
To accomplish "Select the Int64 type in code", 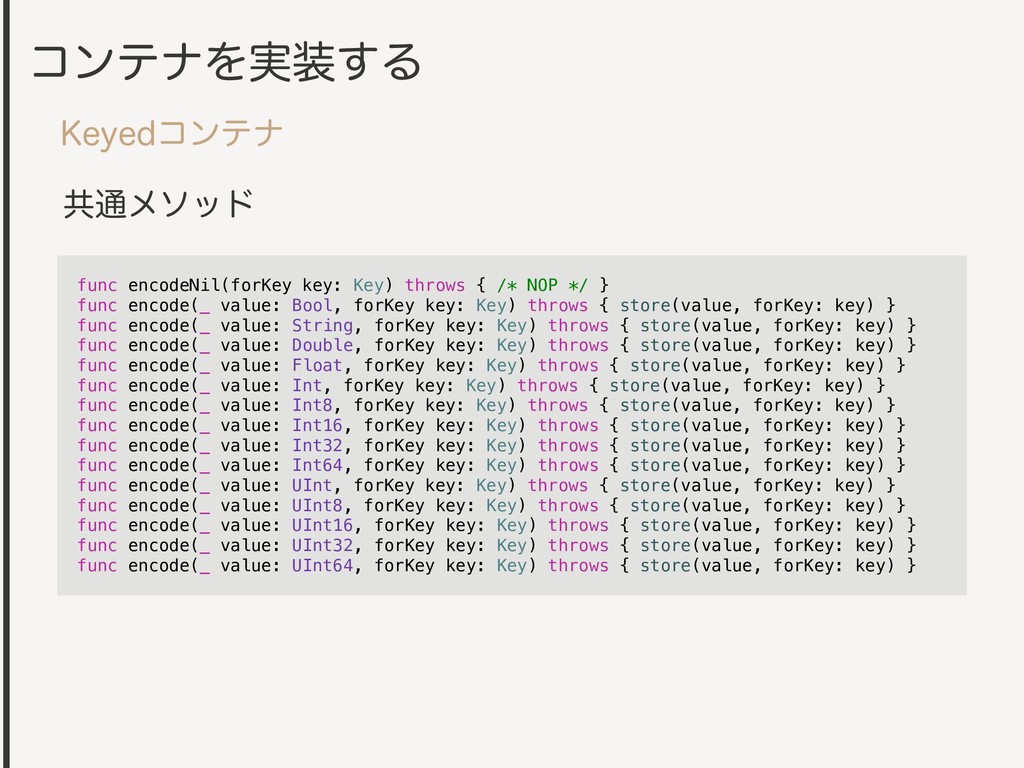I will tap(317, 465).
